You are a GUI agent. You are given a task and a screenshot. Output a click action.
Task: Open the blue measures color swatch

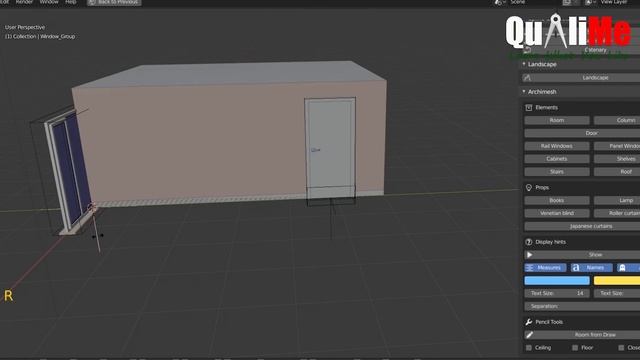[x=557, y=280]
